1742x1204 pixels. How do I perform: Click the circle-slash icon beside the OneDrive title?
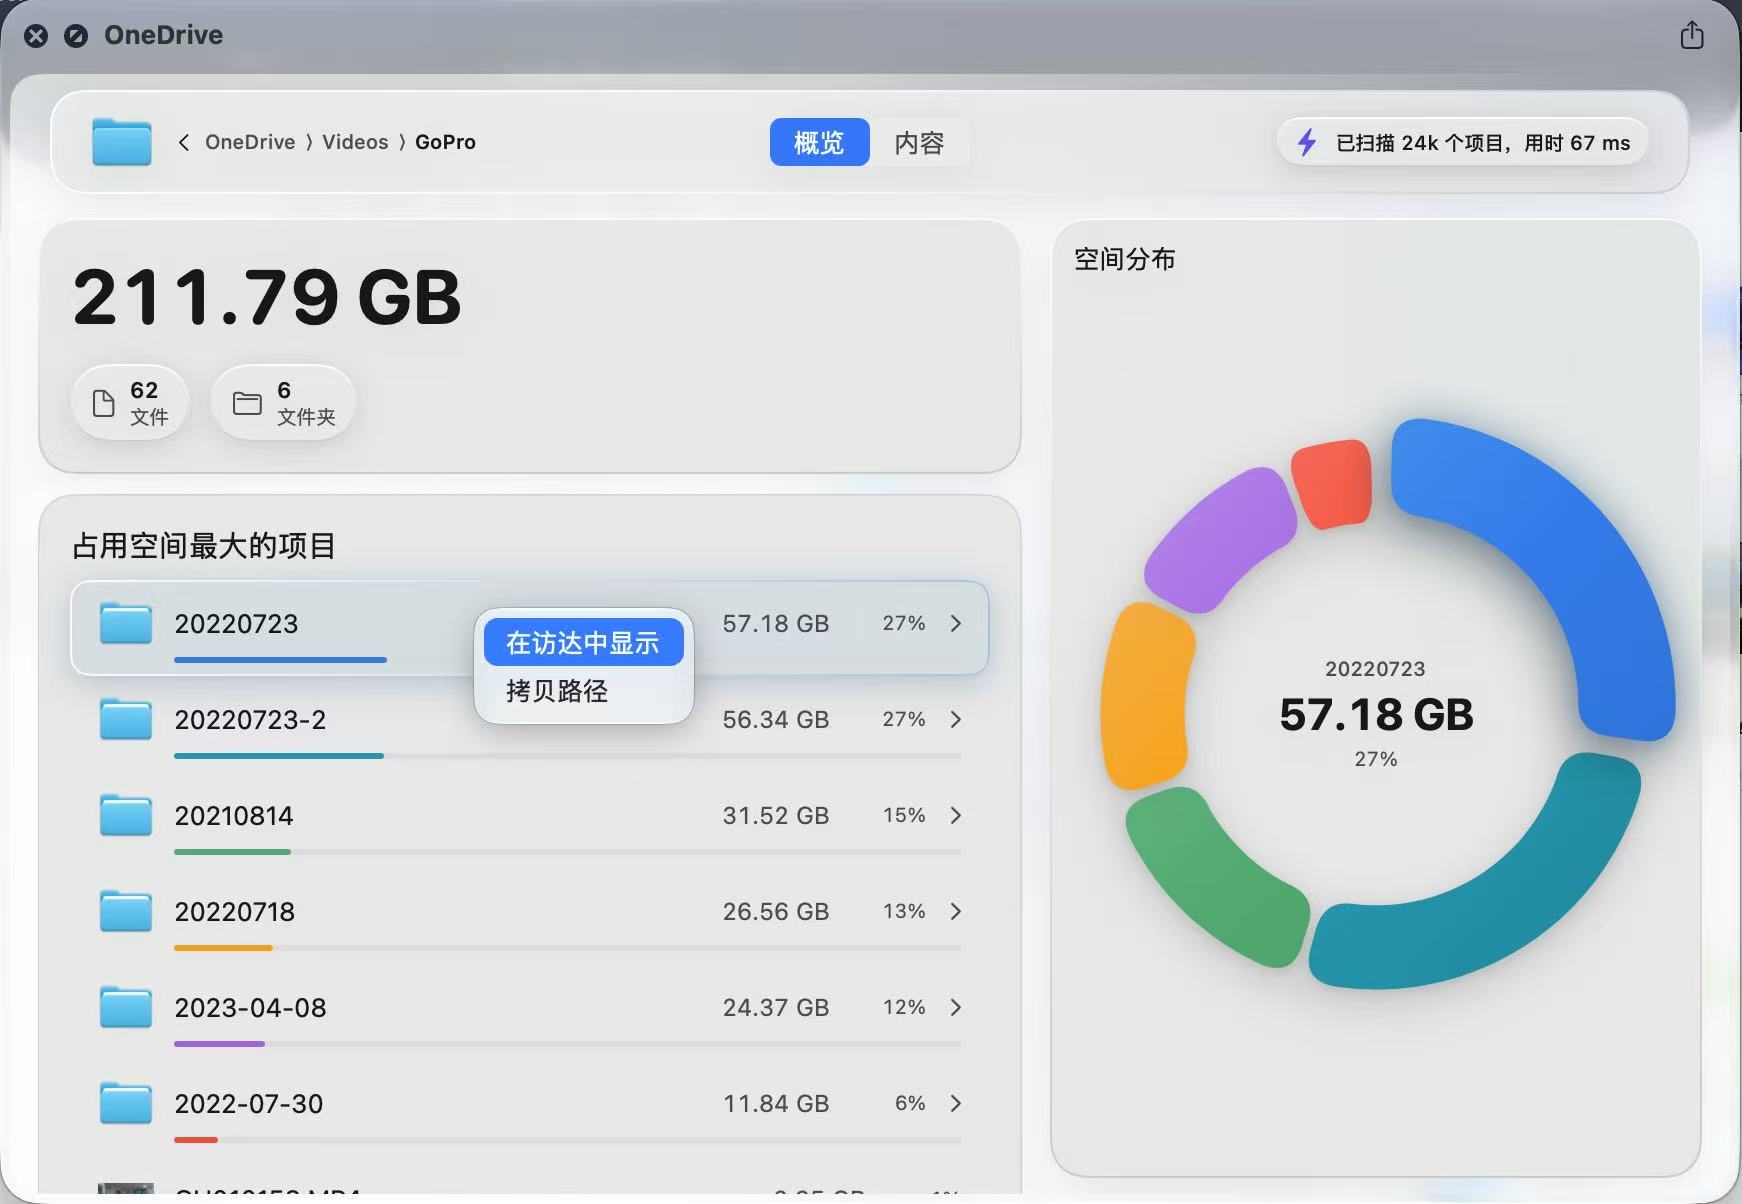(76, 36)
